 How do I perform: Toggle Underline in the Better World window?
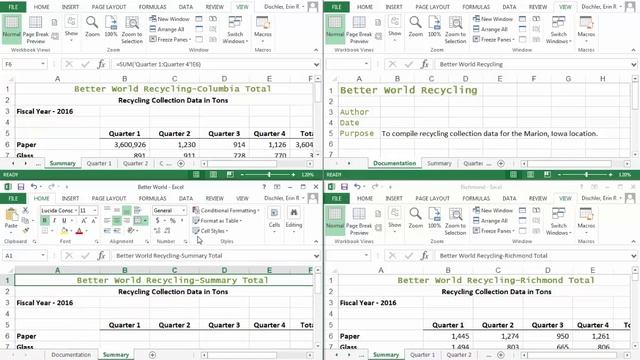pyautogui.click(x=64, y=220)
